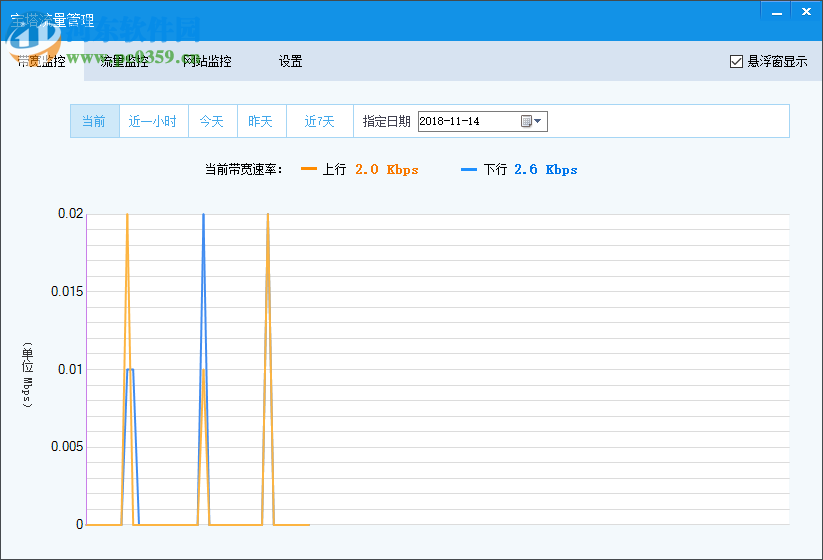Click the 0.015 y-axis label
823x560 pixels.
click(67, 291)
